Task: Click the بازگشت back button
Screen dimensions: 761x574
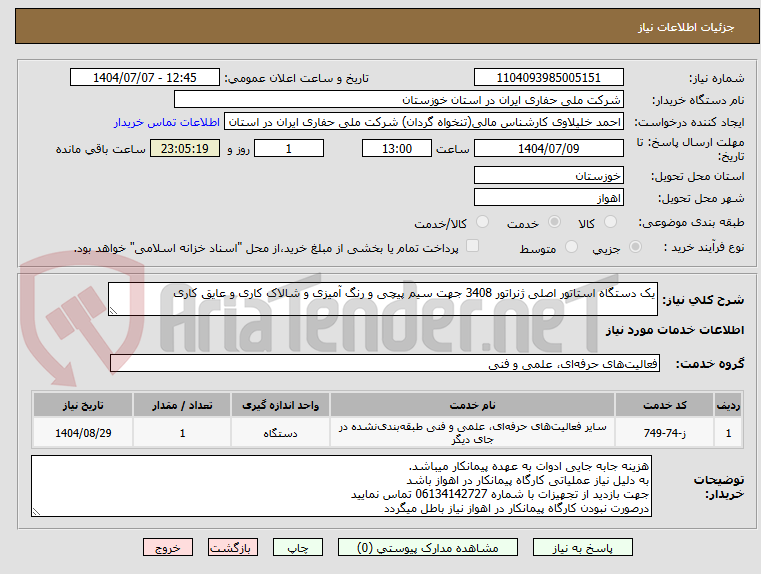Action: (x=232, y=548)
